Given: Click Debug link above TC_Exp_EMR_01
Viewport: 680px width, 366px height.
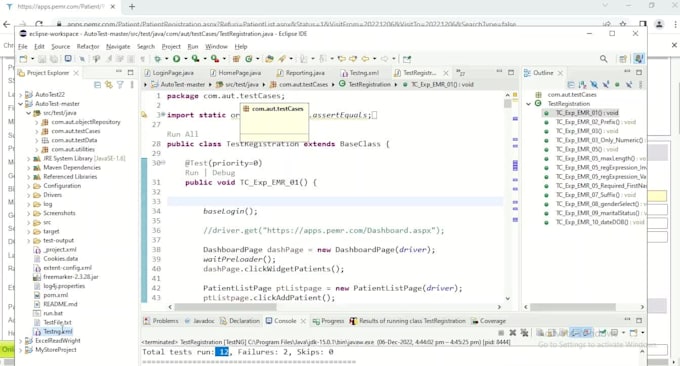Looking at the screenshot, I should point(223,173).
